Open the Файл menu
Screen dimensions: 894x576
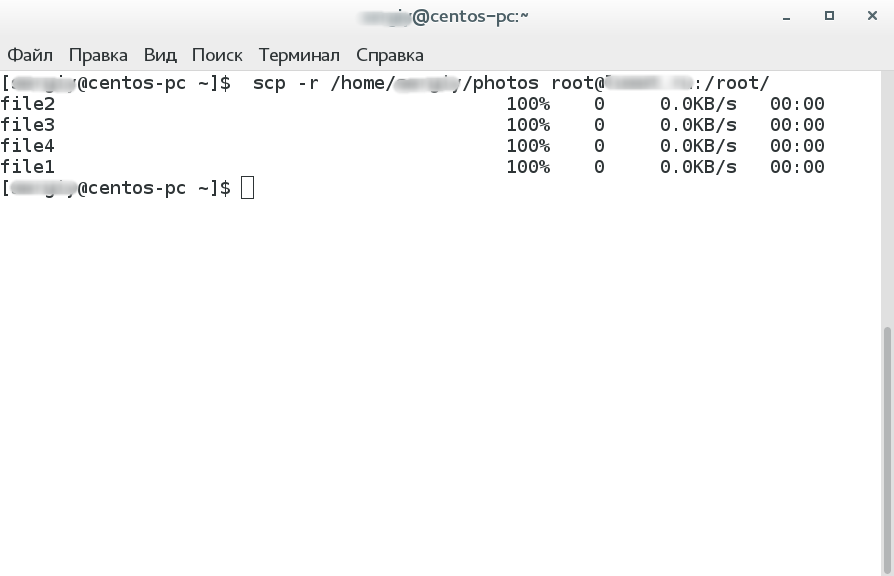30,55
